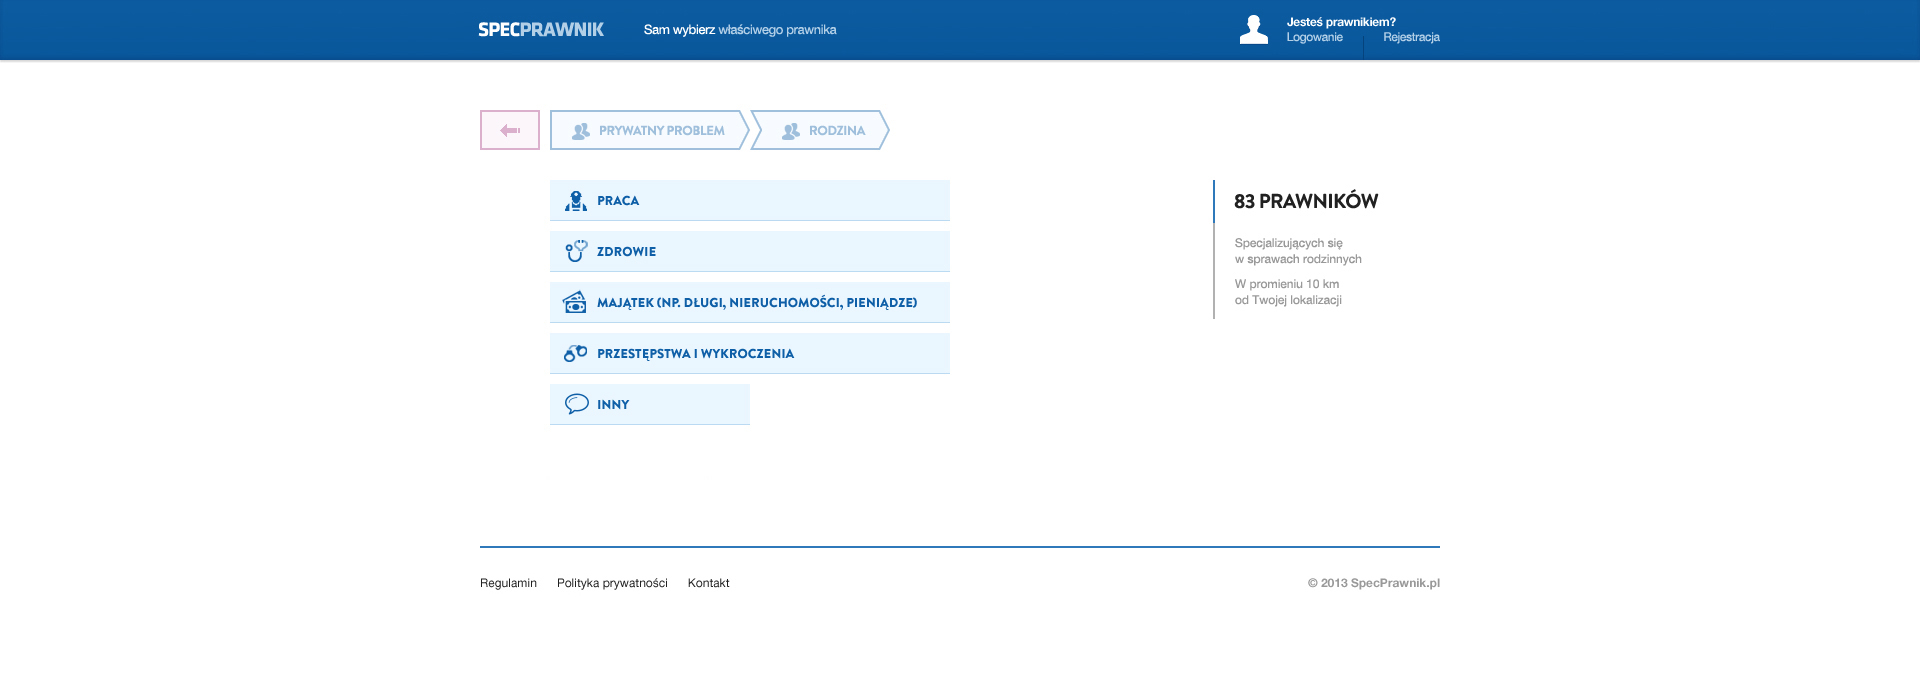The image size is (1920, 700).
Task: Choose Majątek (np. długi, nieruchomości, pieniądze)
Action: click(x=750, y=302)
